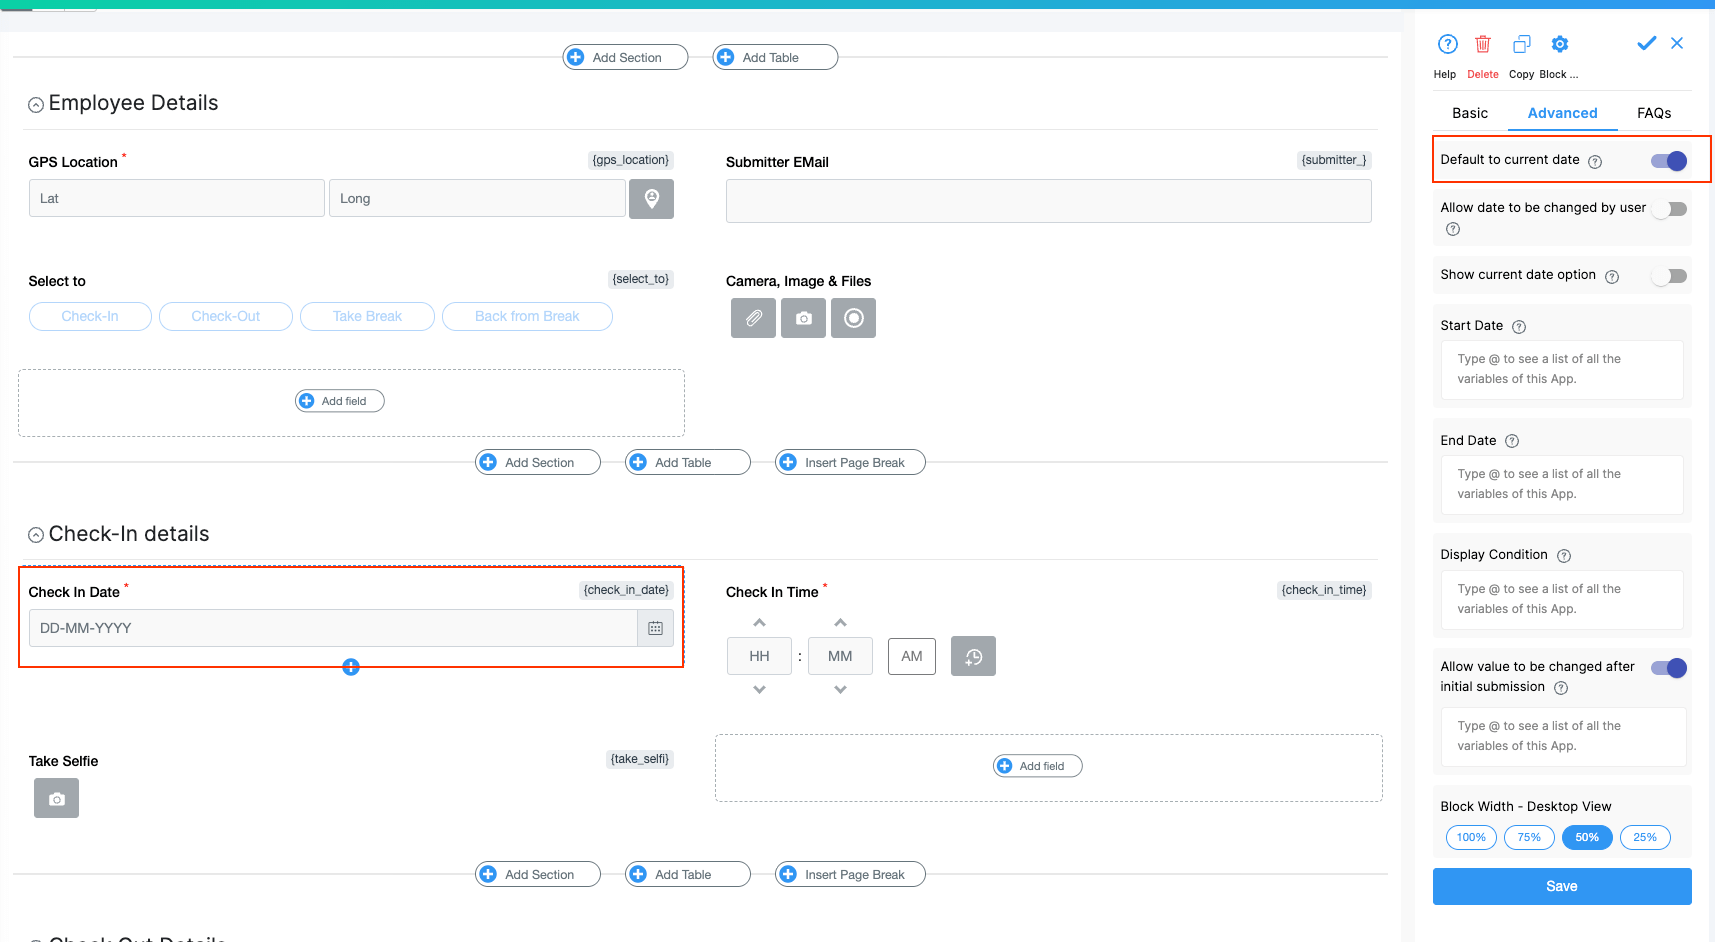Enable Show current date option switch
Viewport: 1715px width, 942px height.
(1669, 276)
